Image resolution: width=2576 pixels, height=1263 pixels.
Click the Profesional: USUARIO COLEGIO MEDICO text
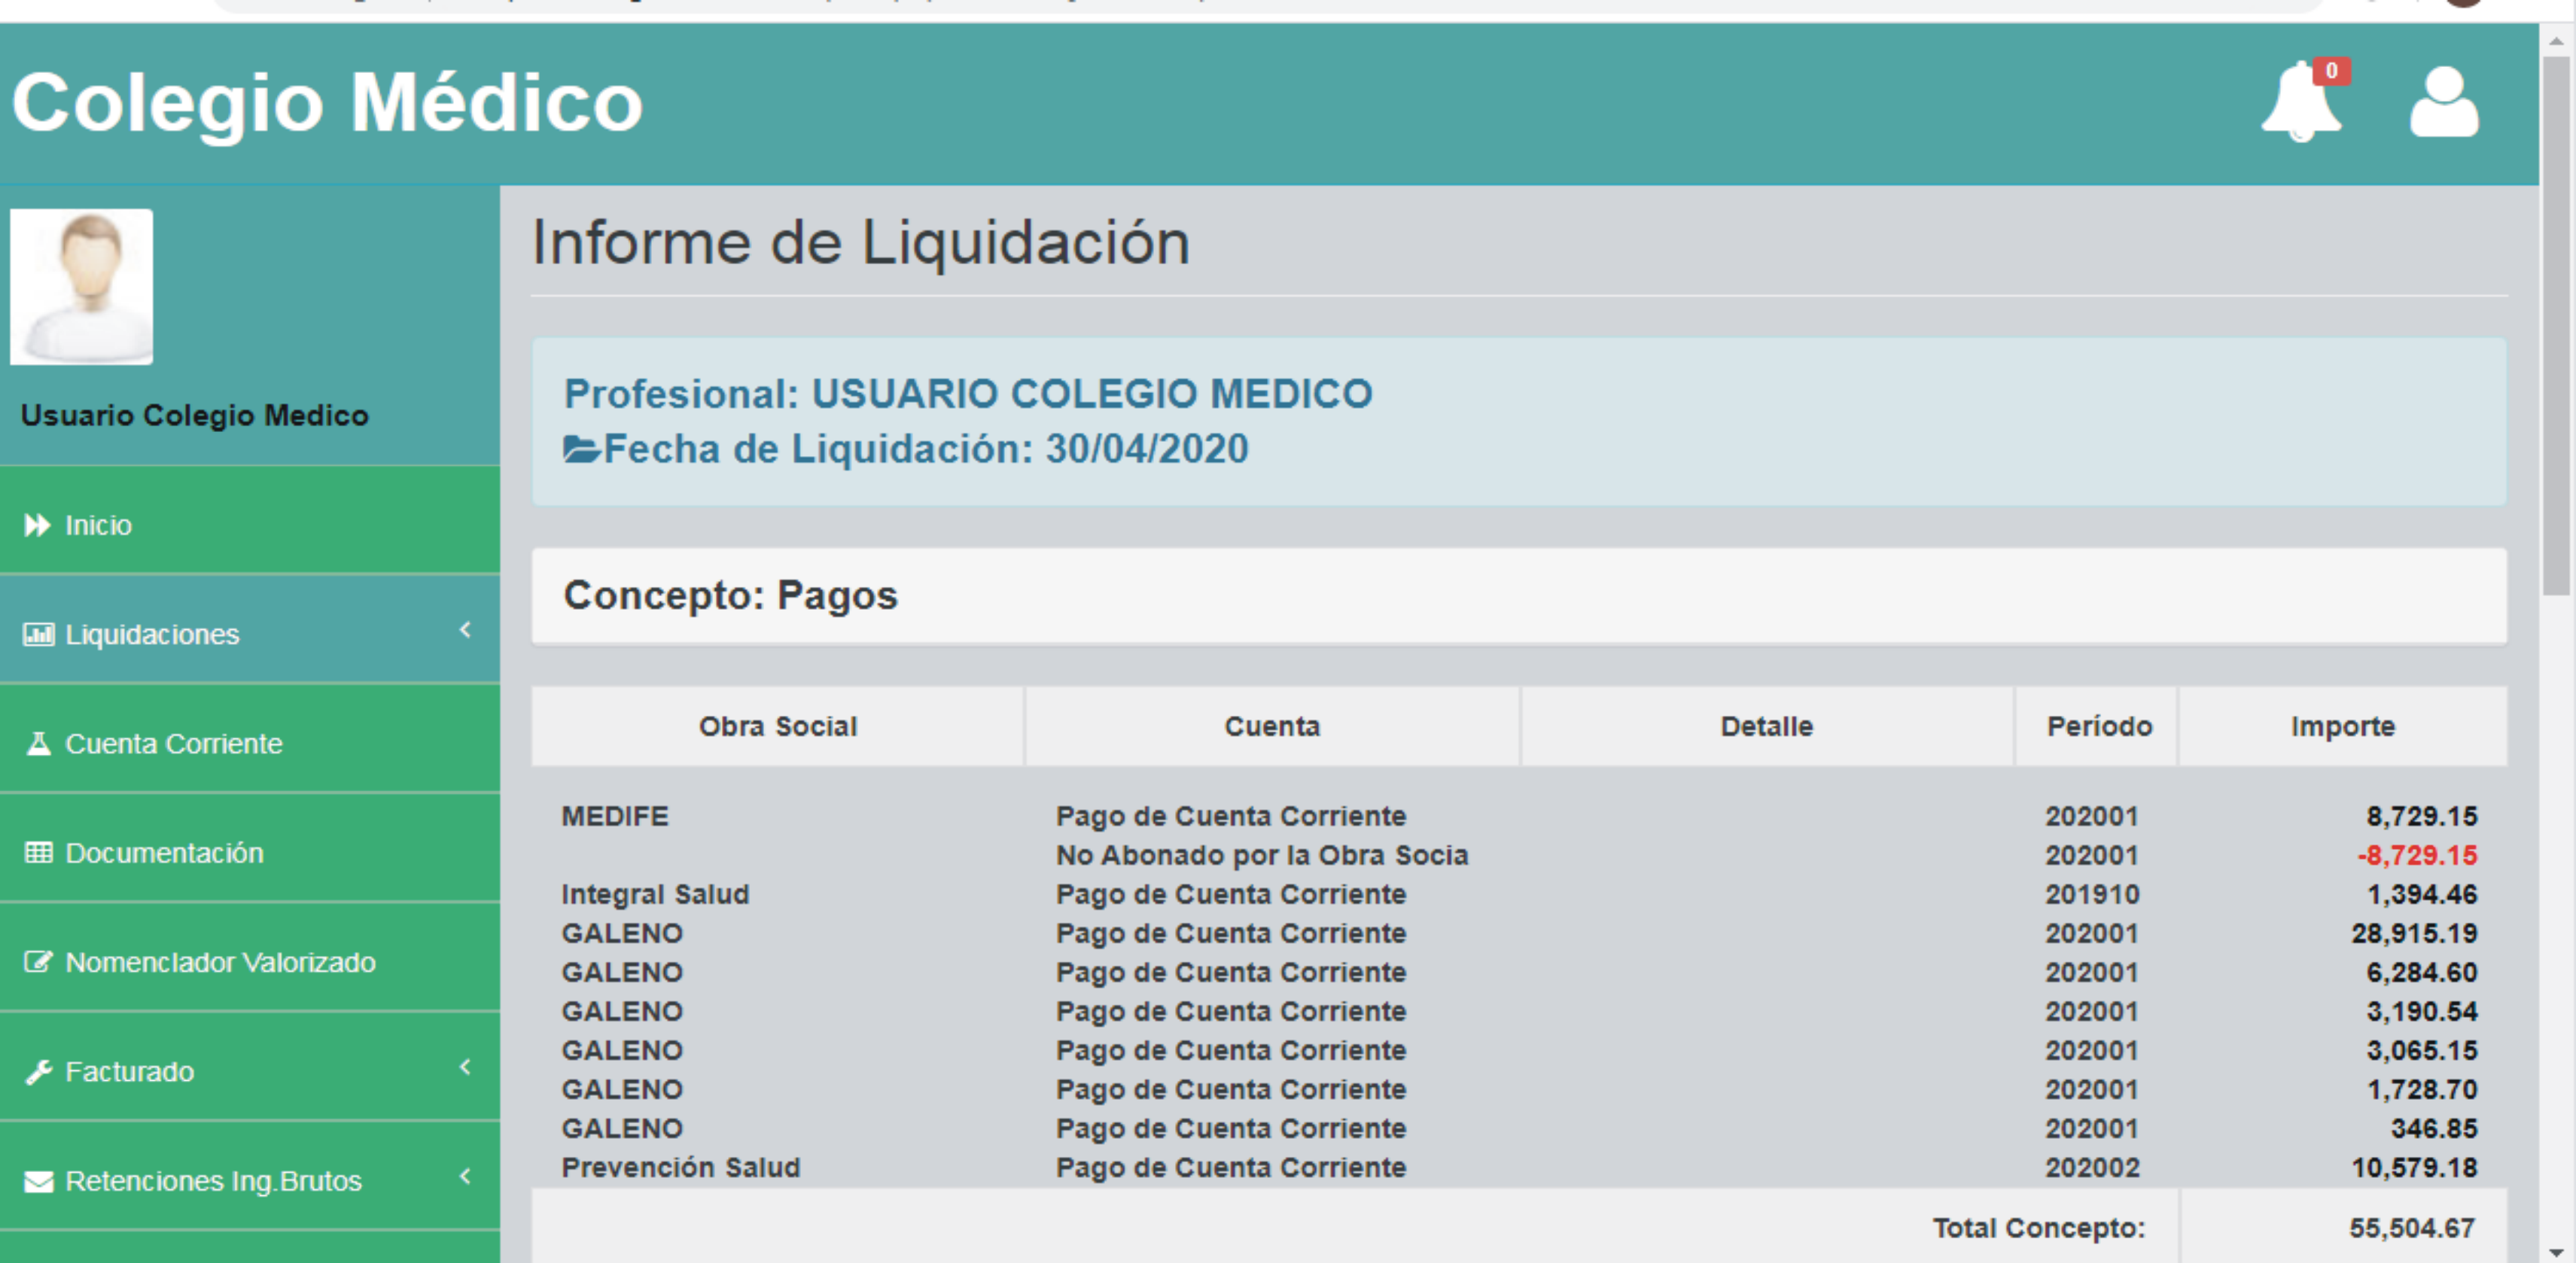[x=967, y=393]
